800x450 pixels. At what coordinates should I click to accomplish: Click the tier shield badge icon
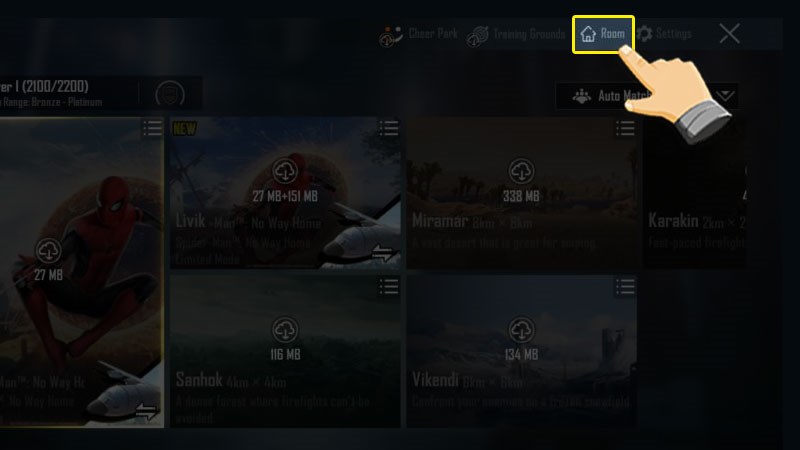point(170,94)
